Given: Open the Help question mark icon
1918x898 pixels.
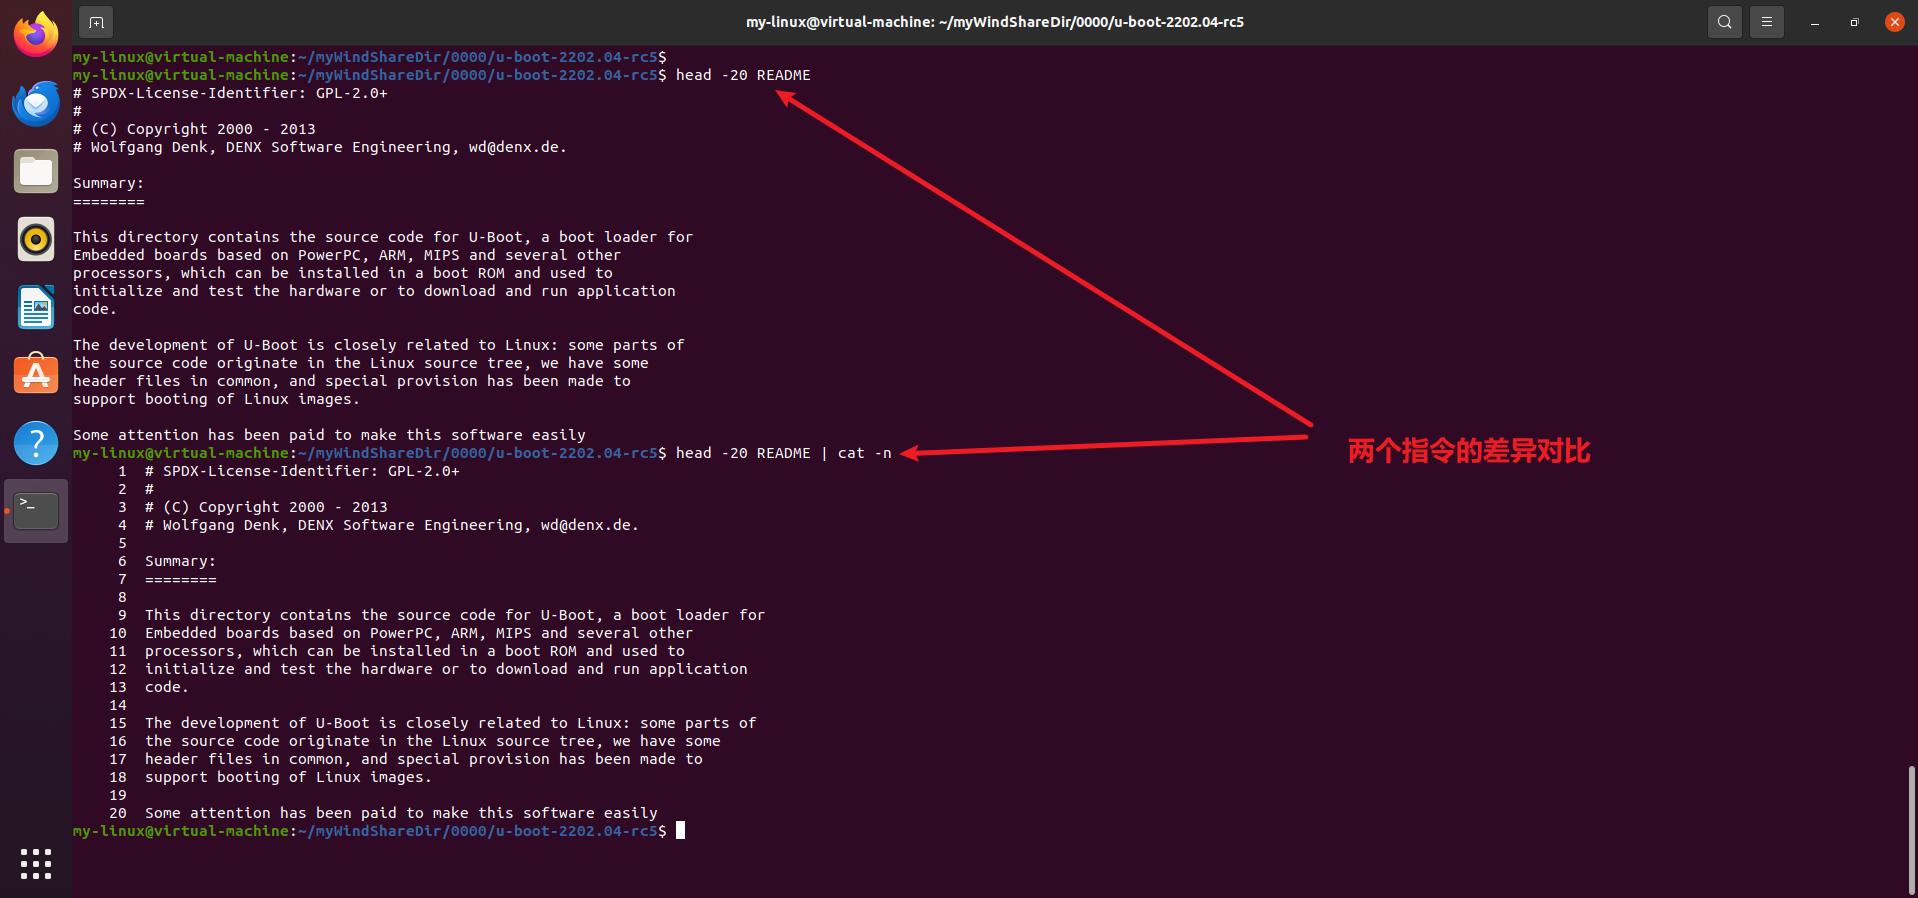Looking at the screenshot, I should (x=36, y=443).
